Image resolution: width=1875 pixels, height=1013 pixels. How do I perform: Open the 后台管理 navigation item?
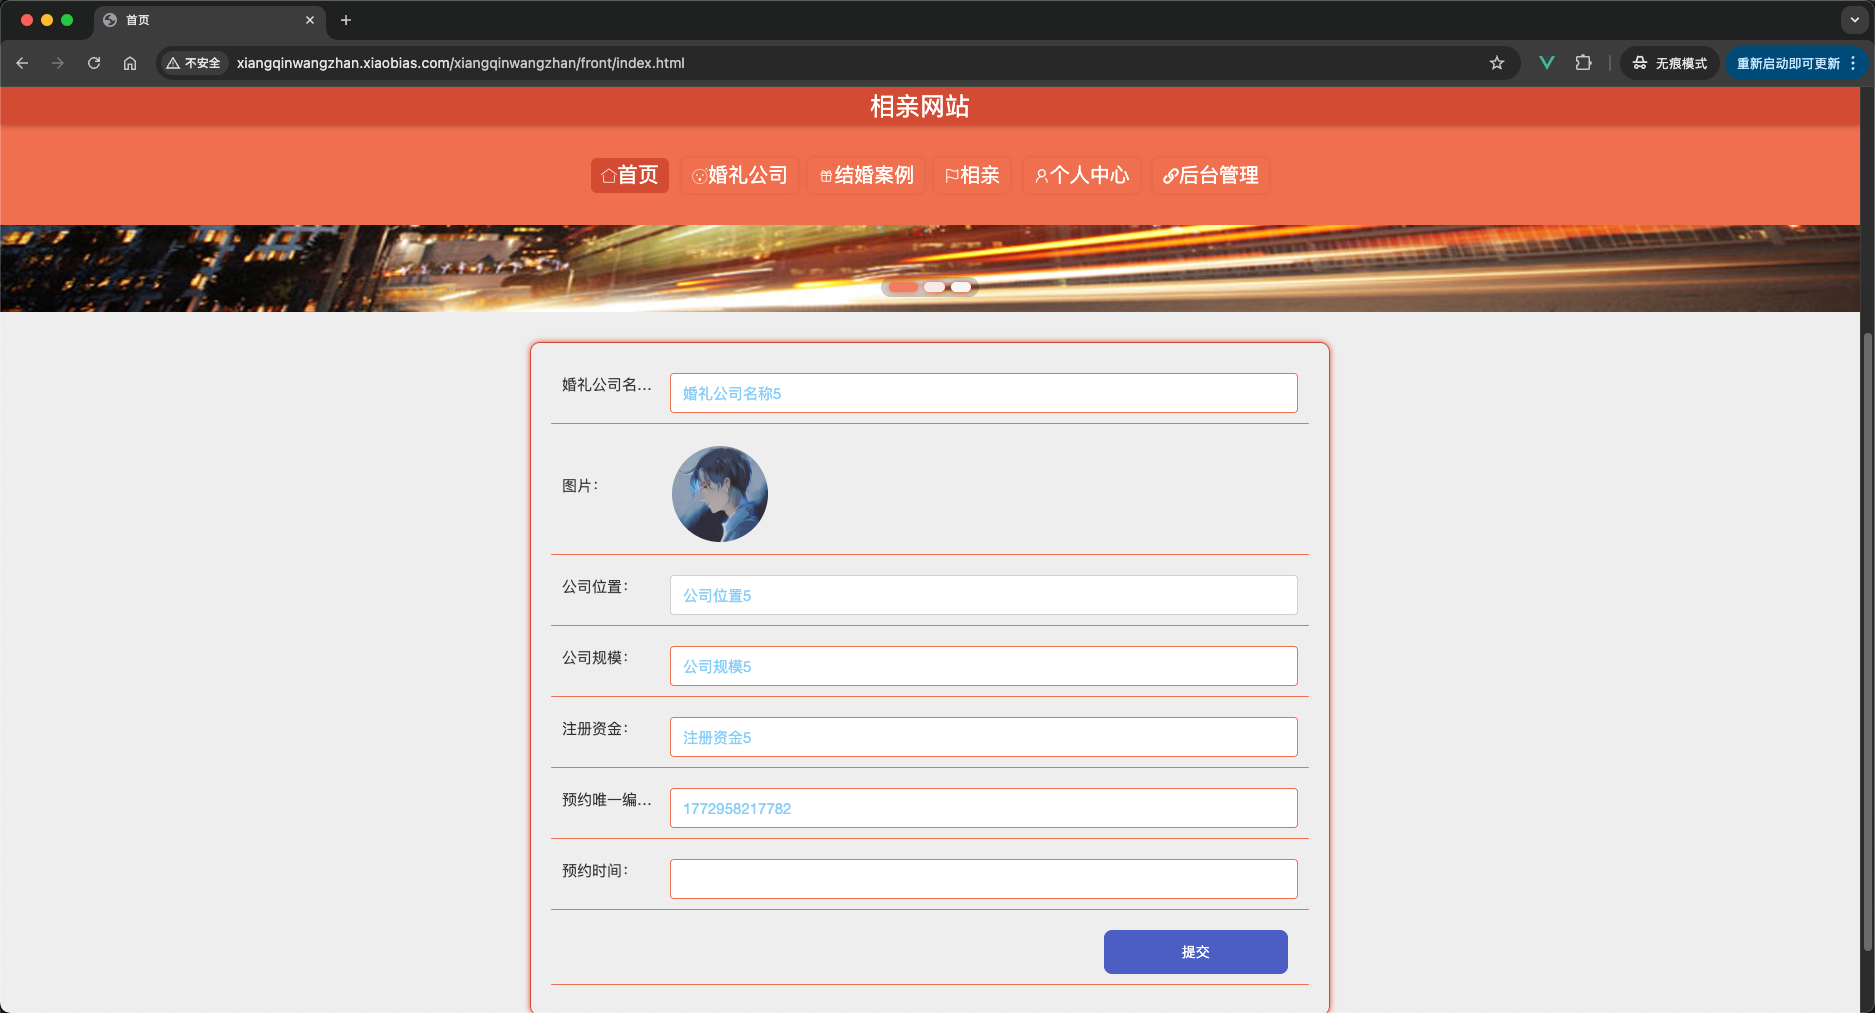tap(1211, 175)
